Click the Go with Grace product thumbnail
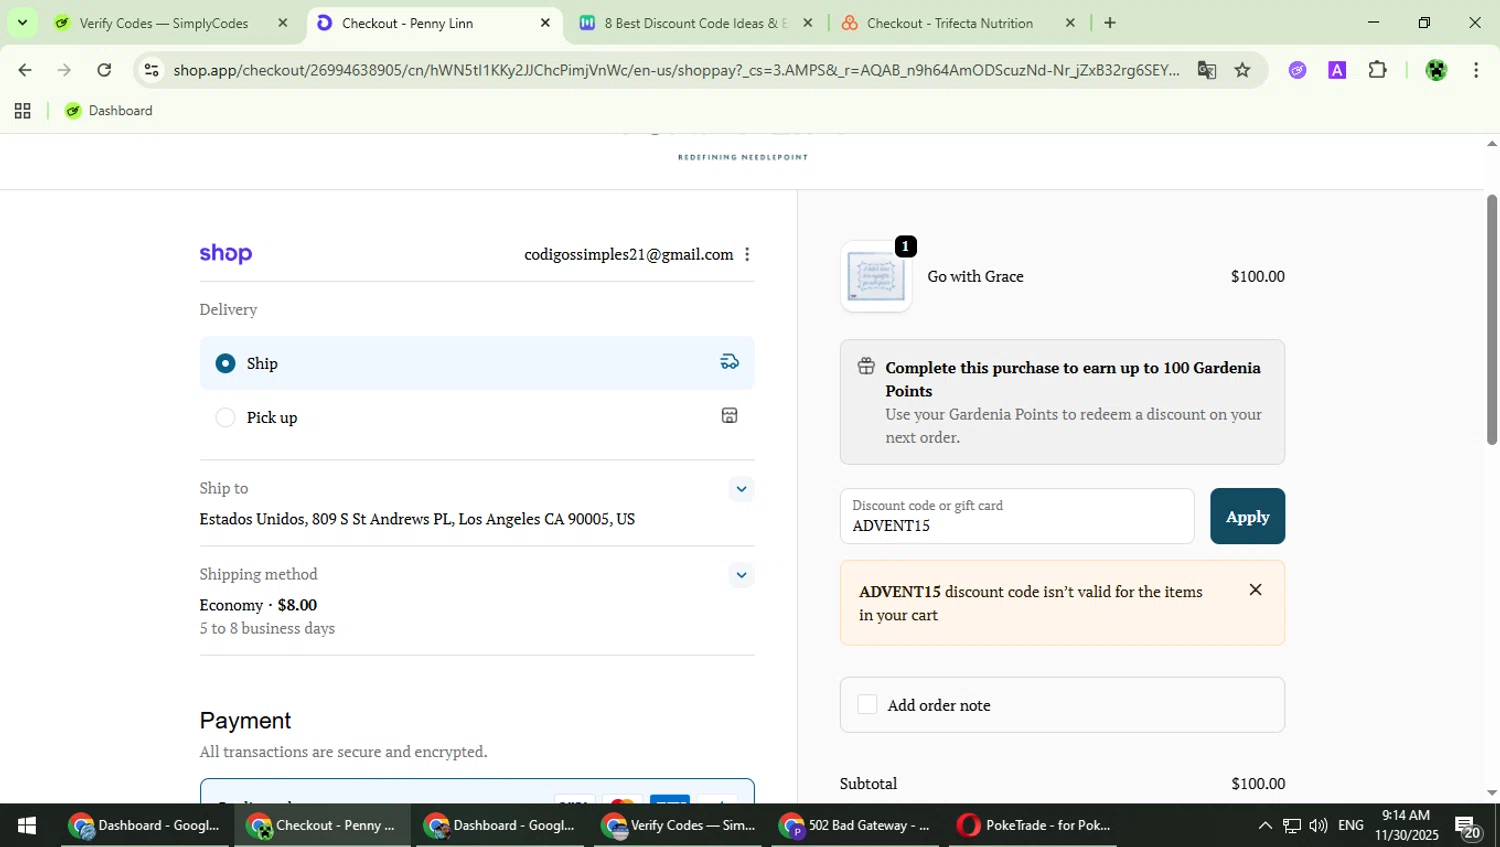Image resolution: width=1500 pixels, height=847 pixels. pos(876,277)
